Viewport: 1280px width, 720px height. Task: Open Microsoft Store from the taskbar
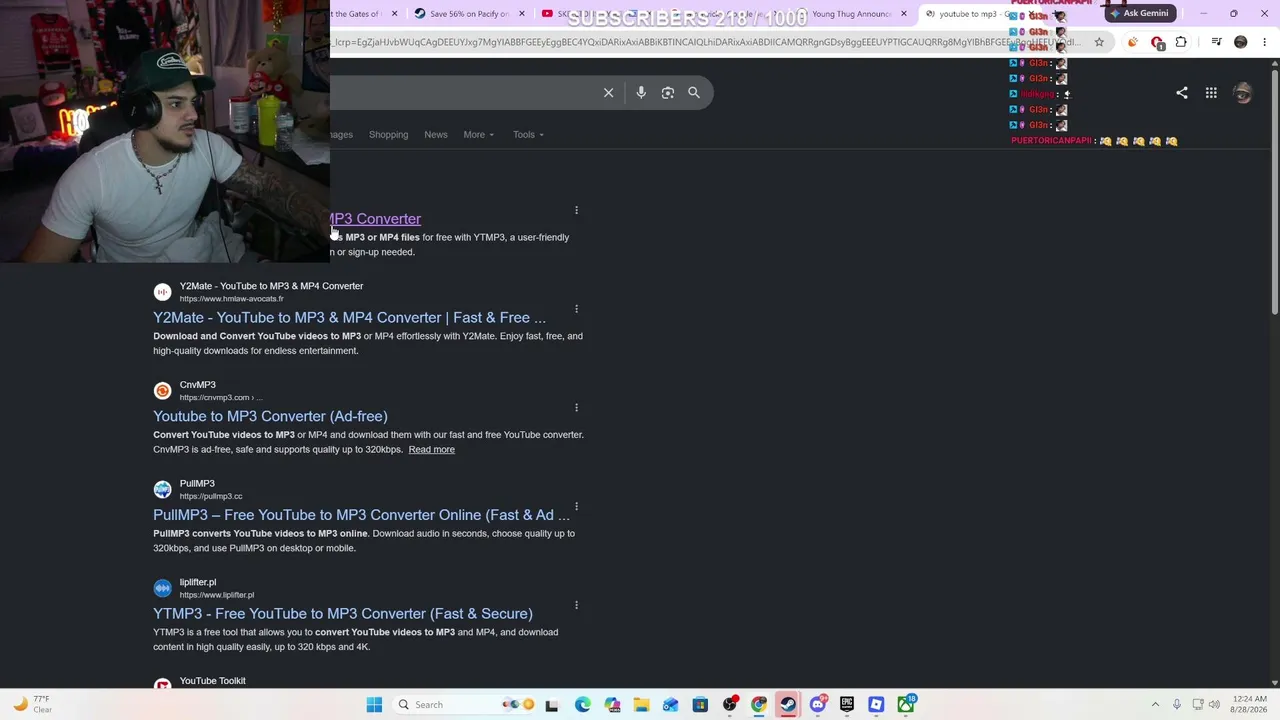pyautogui.click(x=700, y=705)
